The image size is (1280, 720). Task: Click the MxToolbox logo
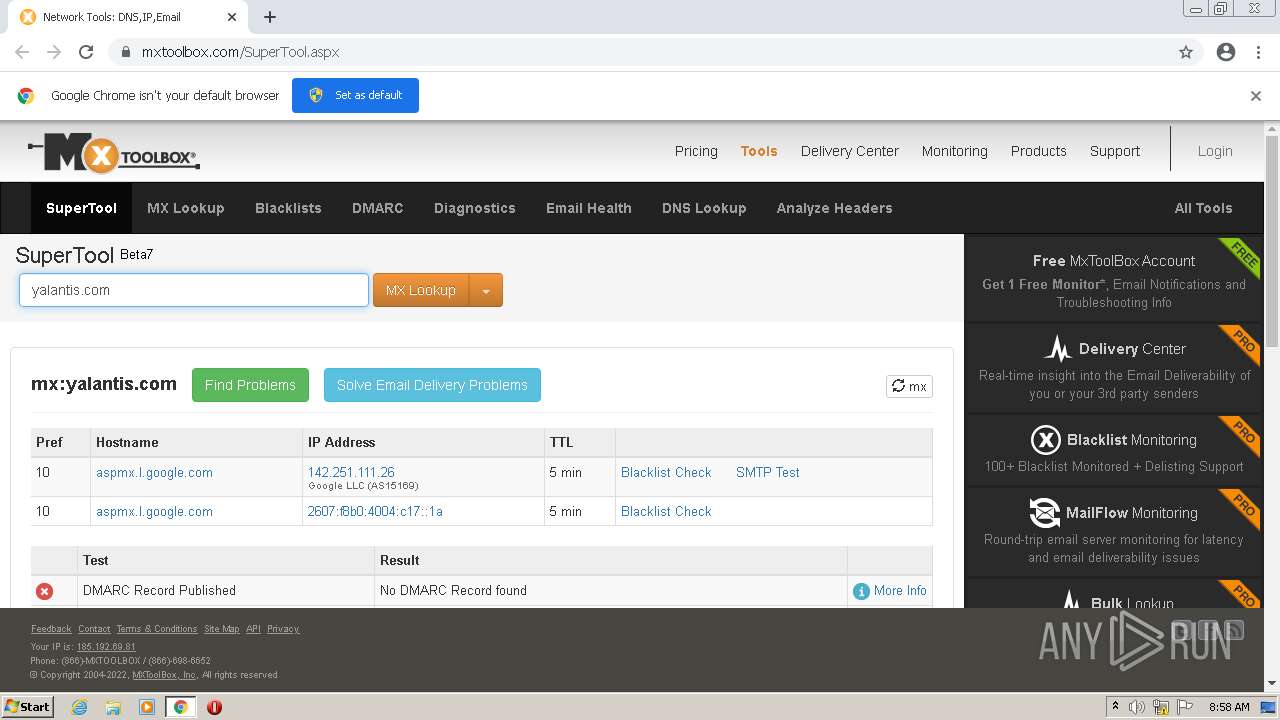tap(114, 154)
